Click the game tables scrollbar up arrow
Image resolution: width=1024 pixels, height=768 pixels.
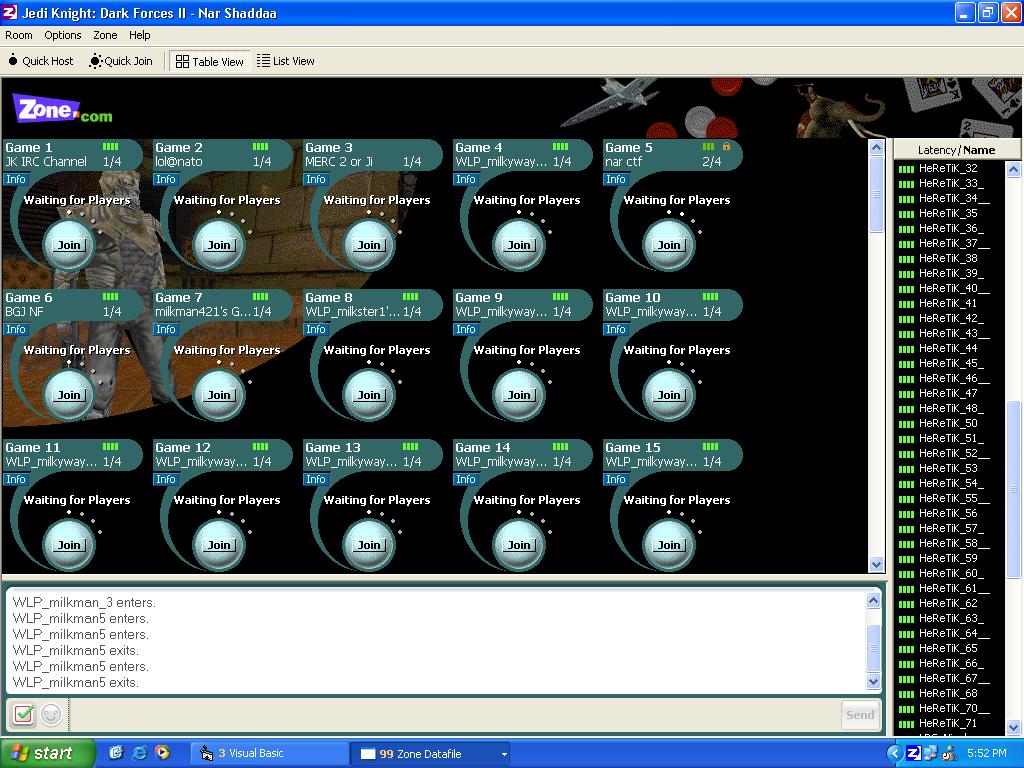pyautogui.click(x=876, y=148)
